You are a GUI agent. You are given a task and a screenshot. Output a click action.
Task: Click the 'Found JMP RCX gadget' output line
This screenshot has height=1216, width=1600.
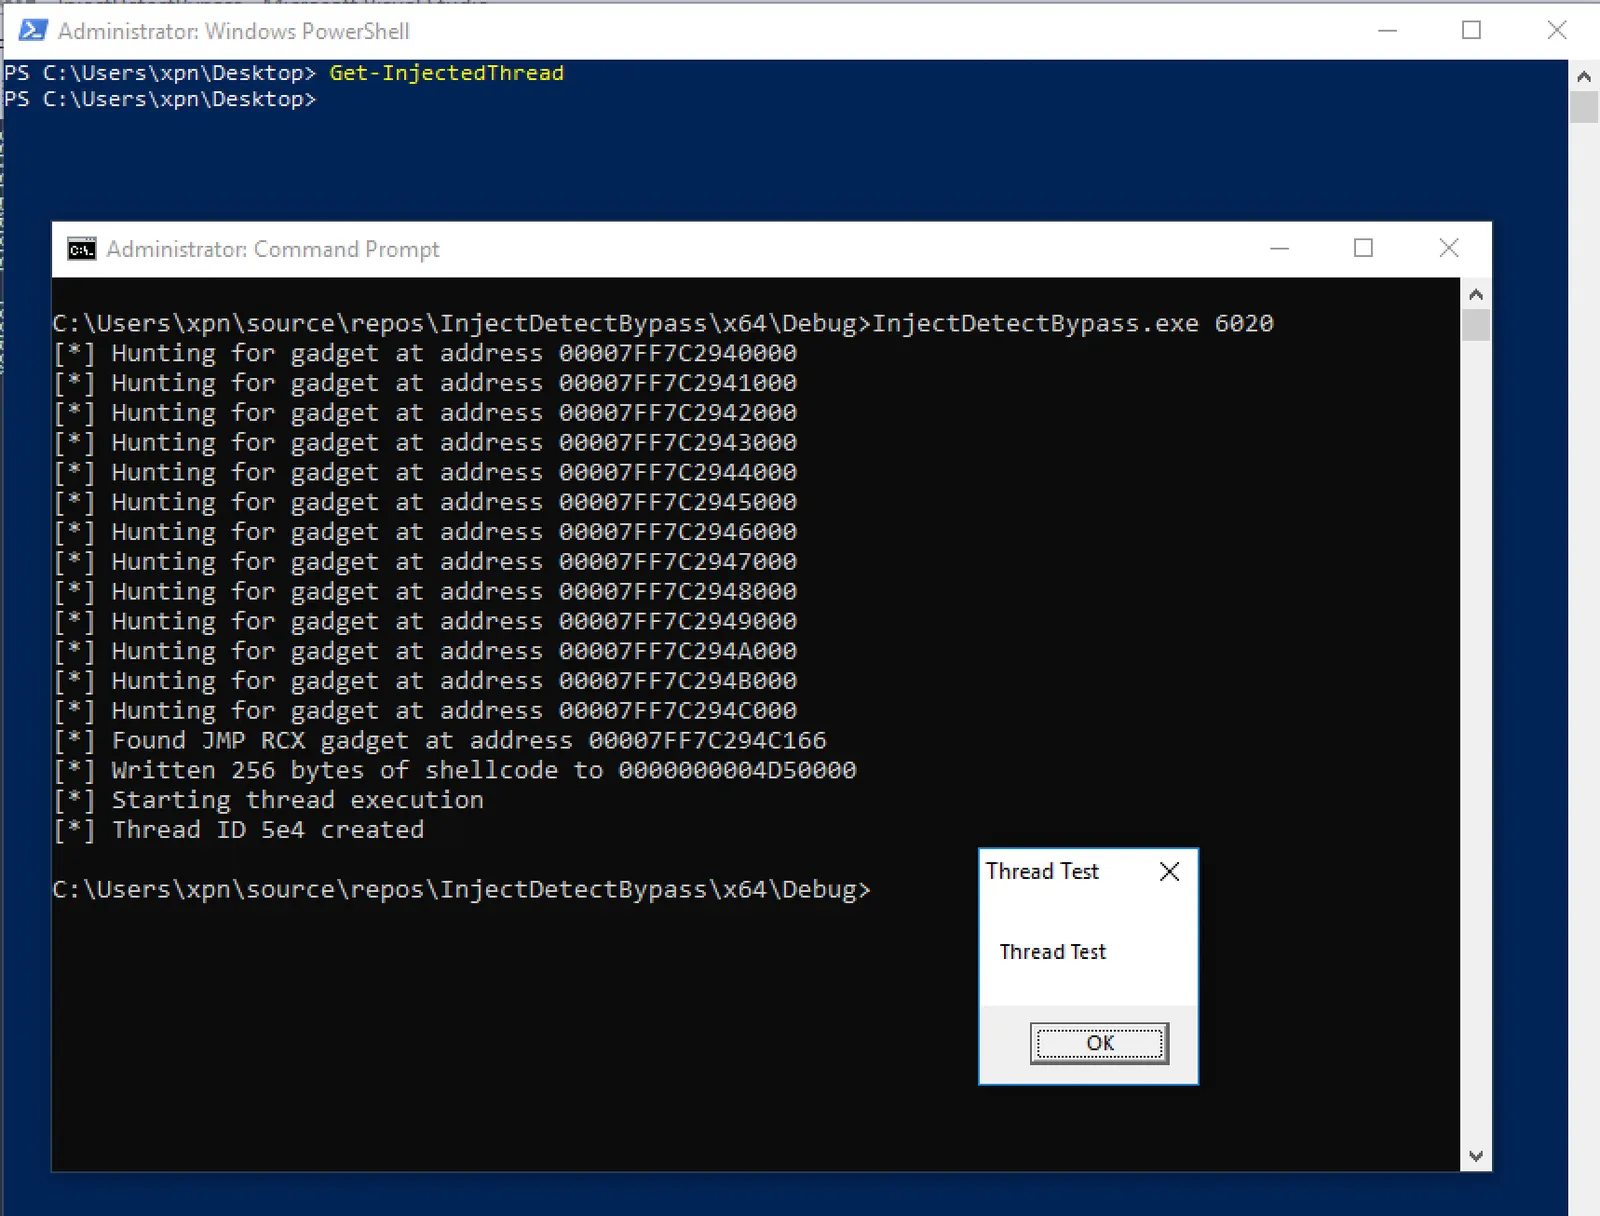tap(440, 741)
